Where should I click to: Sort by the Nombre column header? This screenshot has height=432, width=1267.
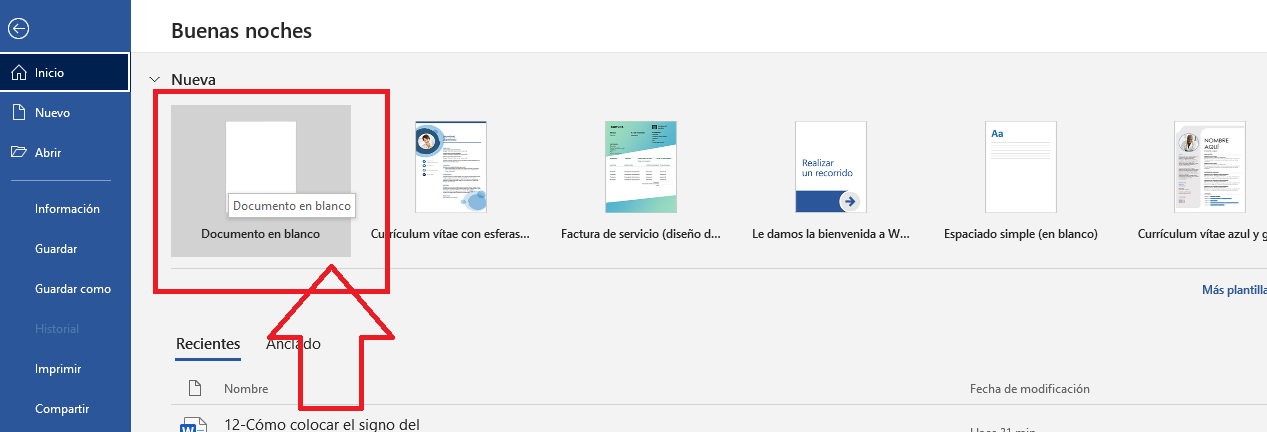(x=246, y=389)
